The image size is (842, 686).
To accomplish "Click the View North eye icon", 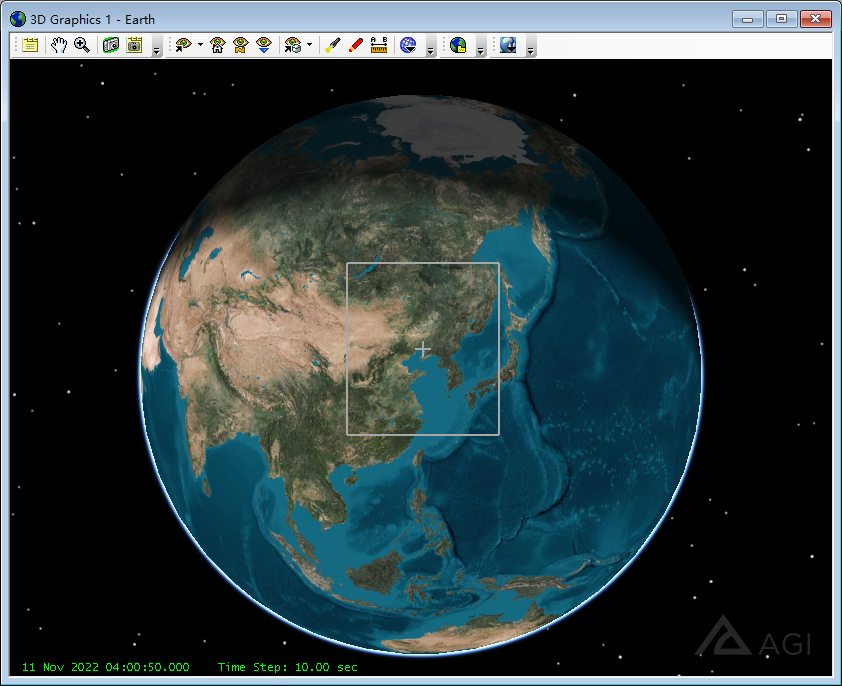I will pyautogui.click(x=239, y=45).
